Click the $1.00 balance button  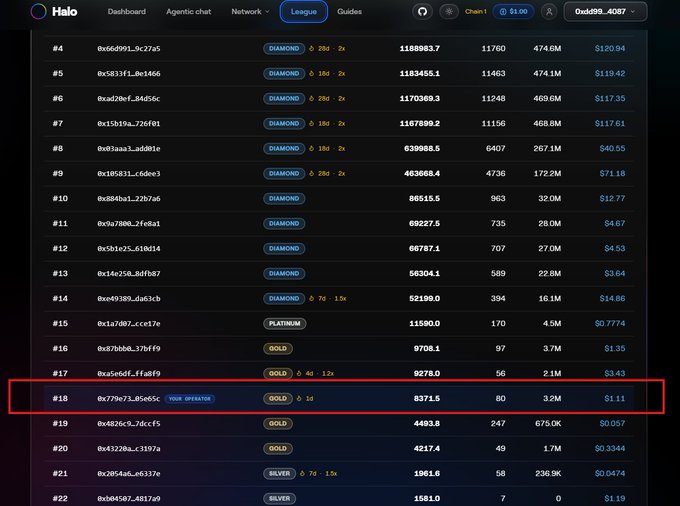pos(513,12)
